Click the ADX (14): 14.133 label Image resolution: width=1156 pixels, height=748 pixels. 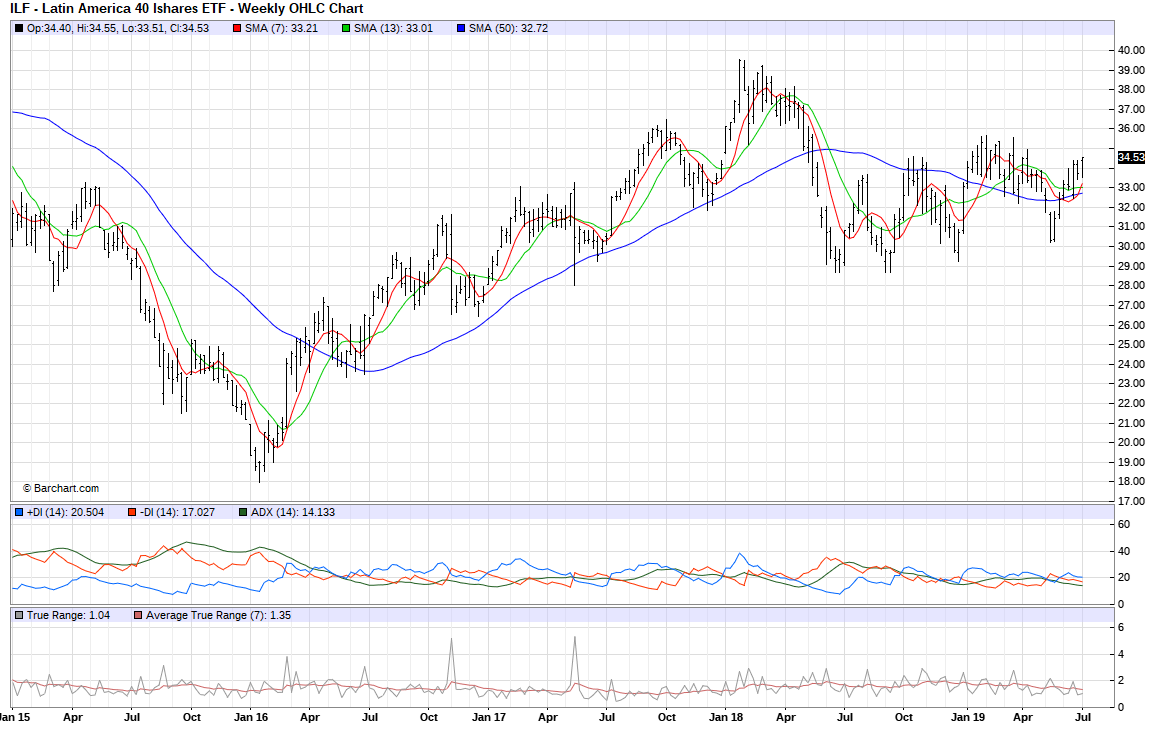click(293, 512)
